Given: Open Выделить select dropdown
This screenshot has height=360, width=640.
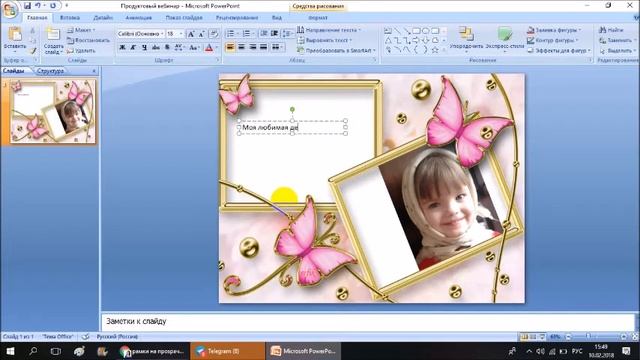Looking at the screenshot, I should 618,51.
